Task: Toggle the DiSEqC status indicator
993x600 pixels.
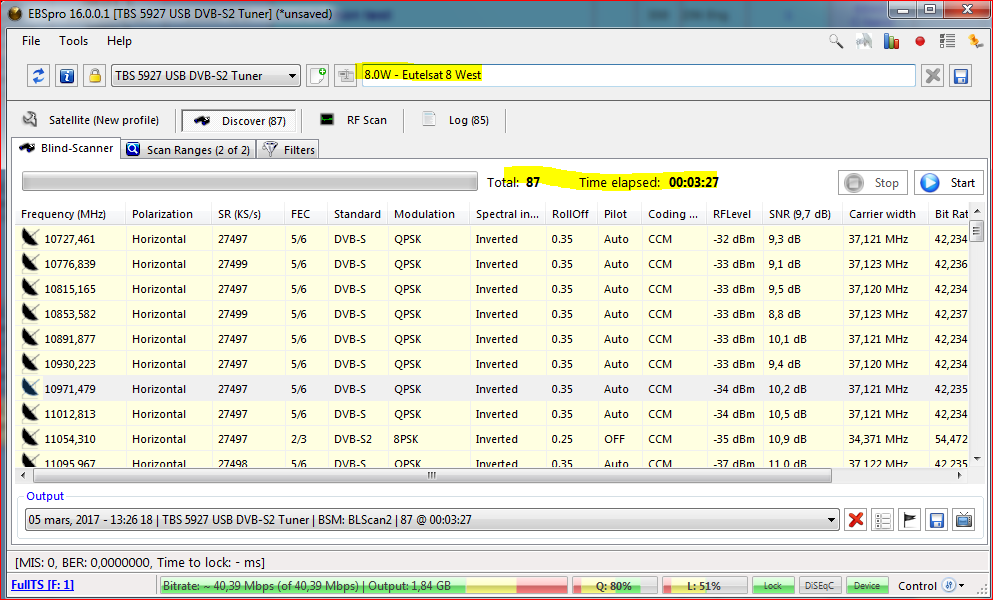Action: pos(819,586)
